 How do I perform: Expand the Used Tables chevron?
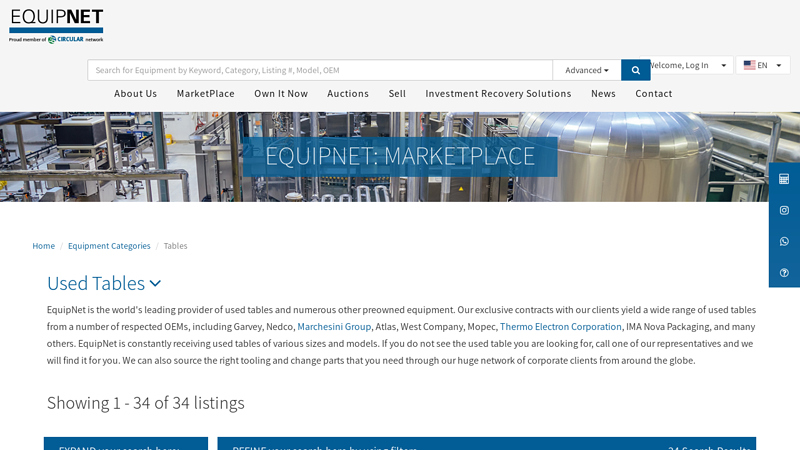[155, 284]
